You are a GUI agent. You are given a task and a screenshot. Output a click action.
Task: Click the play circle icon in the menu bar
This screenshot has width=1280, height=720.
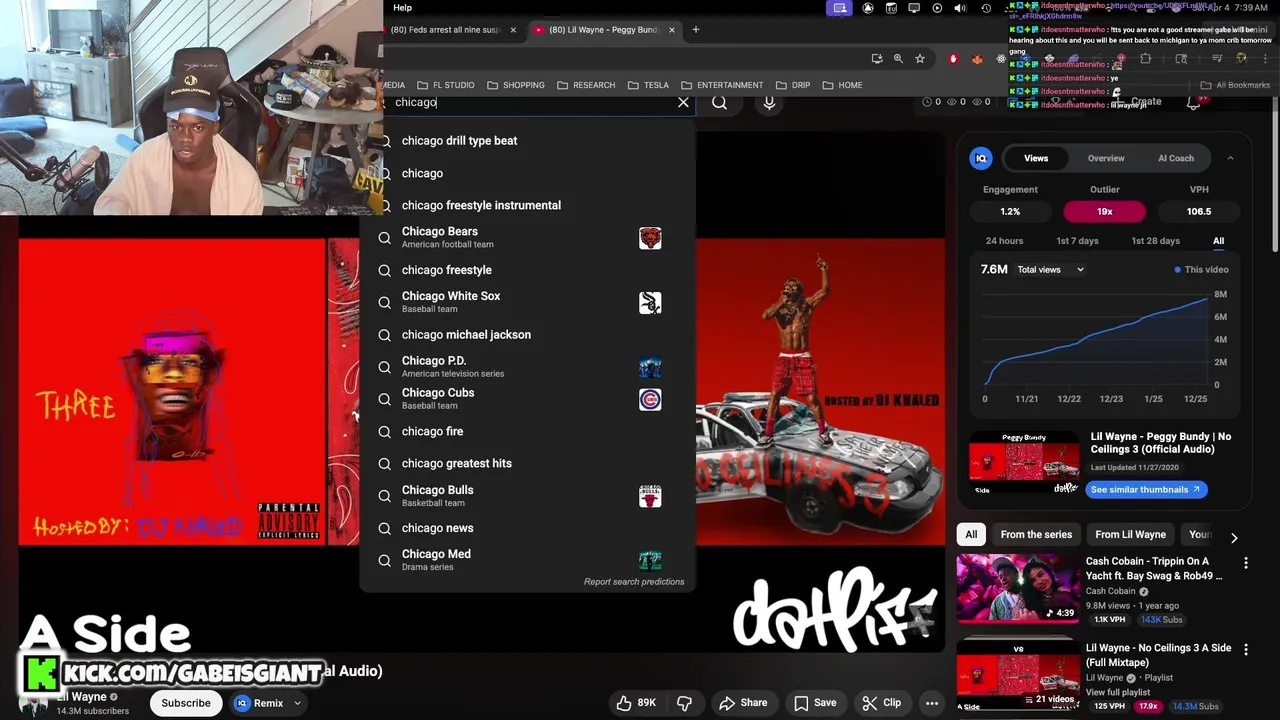(937, 8)
